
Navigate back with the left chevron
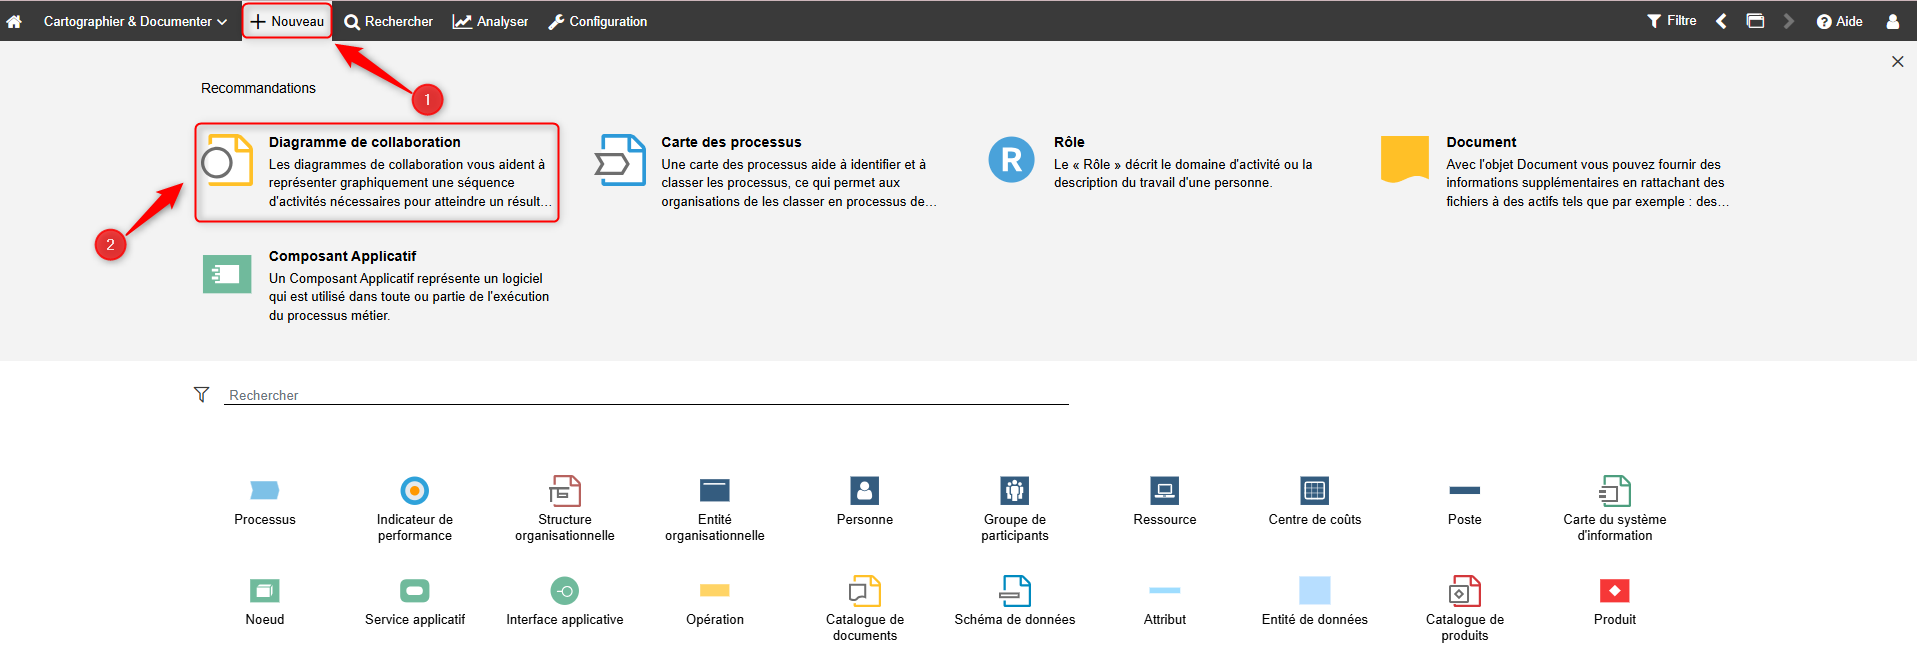pos(1721,21)
